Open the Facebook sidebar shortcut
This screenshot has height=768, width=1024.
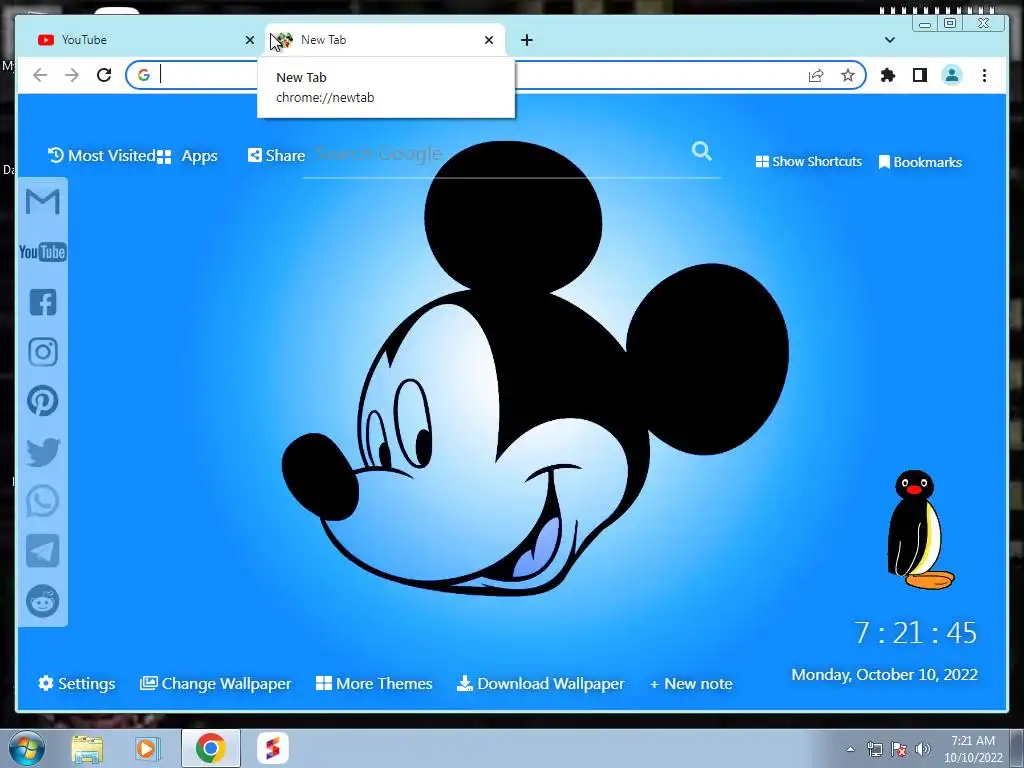[x=43, y=302]
